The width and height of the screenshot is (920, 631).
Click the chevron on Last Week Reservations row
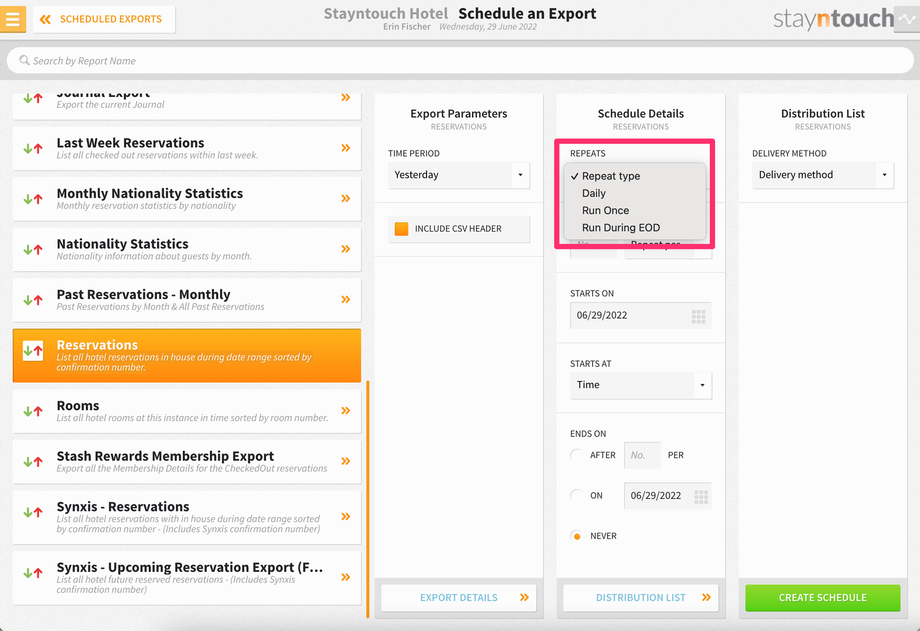pyautogui.click(x=346, y=148)
